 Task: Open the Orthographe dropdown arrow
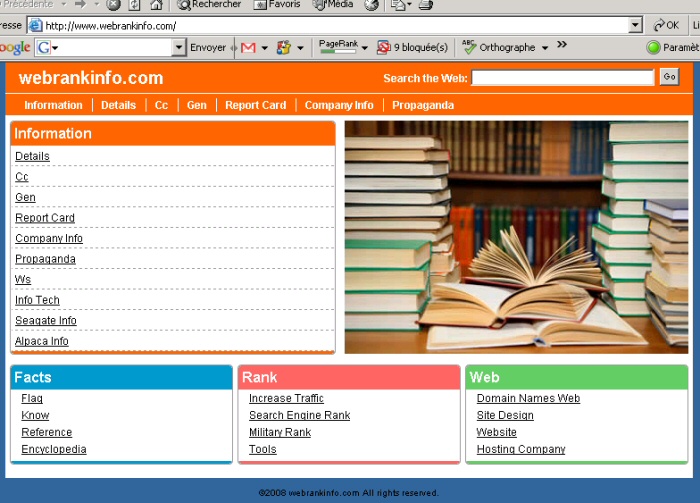(x=545, y=48)
